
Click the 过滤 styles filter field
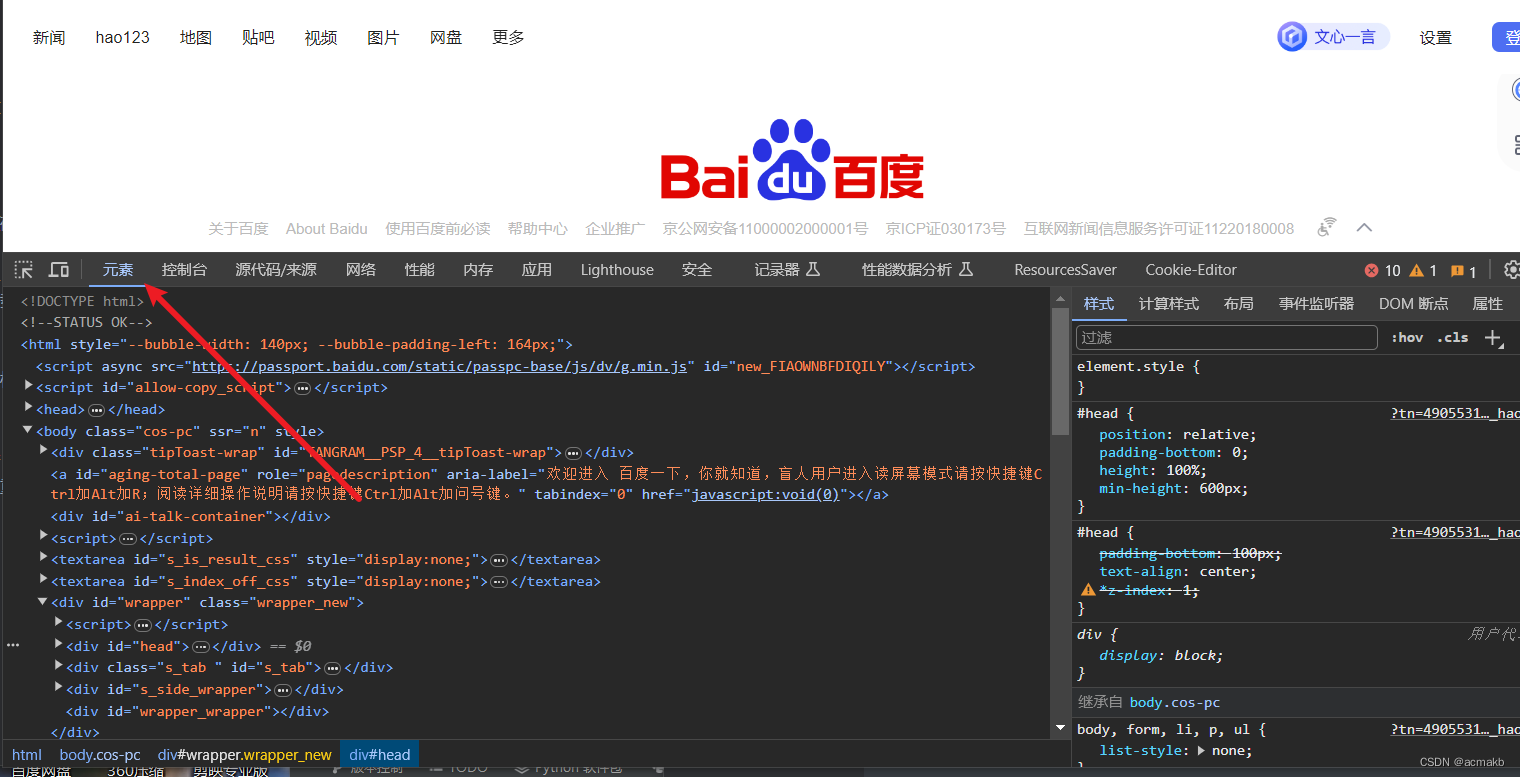pyautogui.click(x=1227, y=338)
